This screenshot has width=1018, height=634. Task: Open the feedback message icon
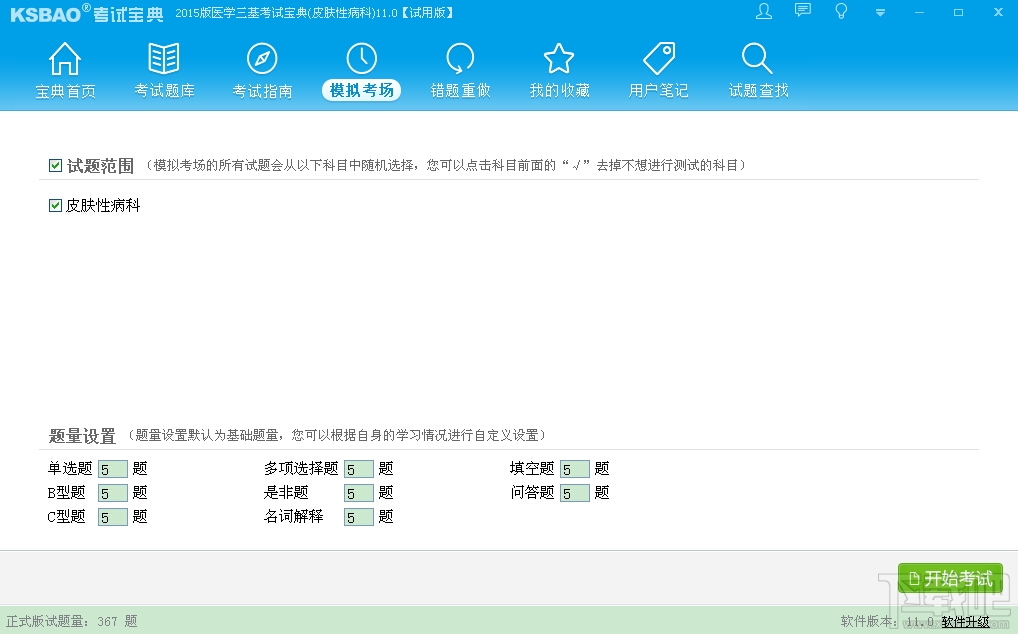[x=803, y=11]
